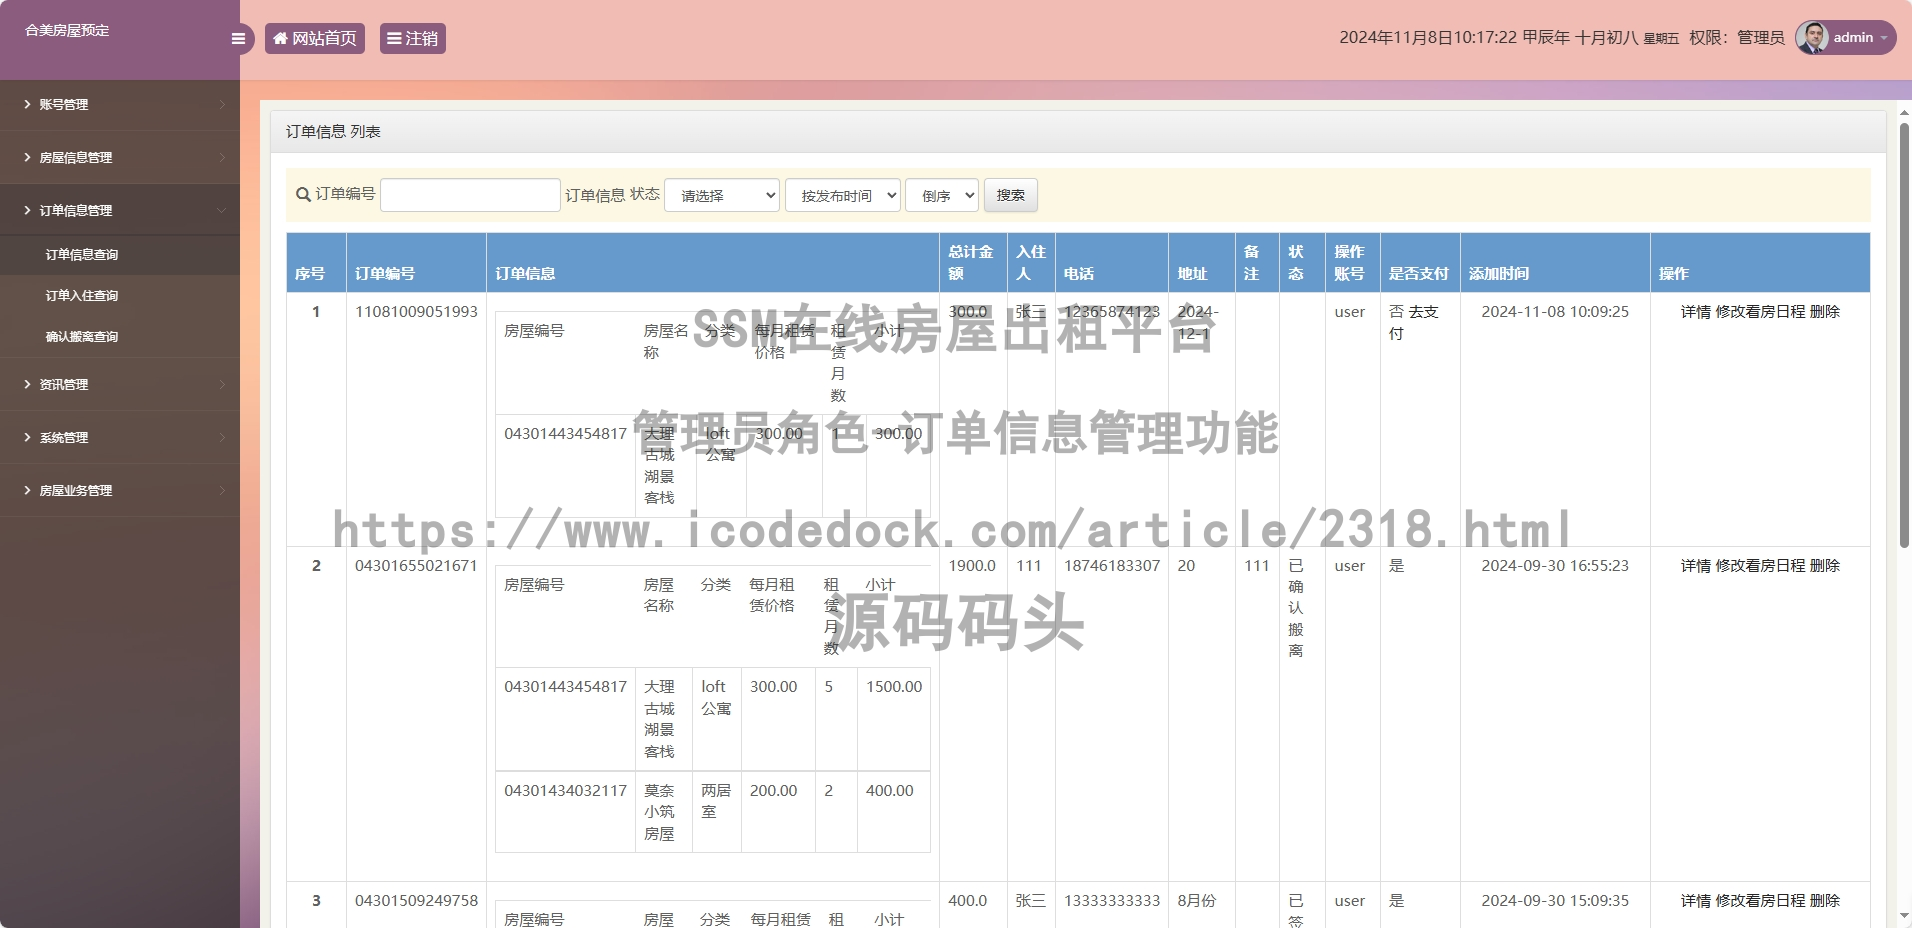Expand the 账号管理 sidebar menu

120,104
